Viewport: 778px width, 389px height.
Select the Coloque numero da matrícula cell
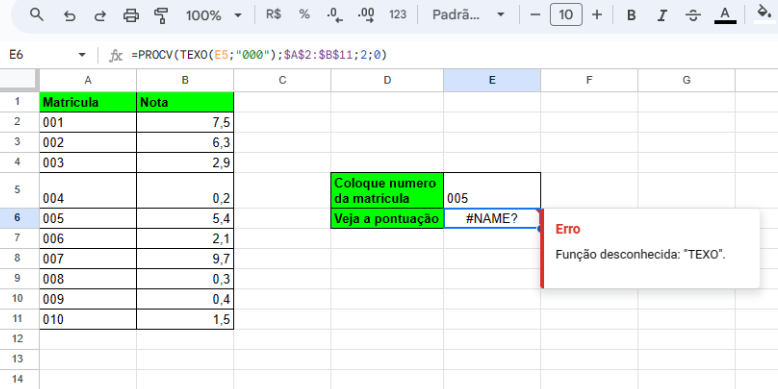click(387, 191)
